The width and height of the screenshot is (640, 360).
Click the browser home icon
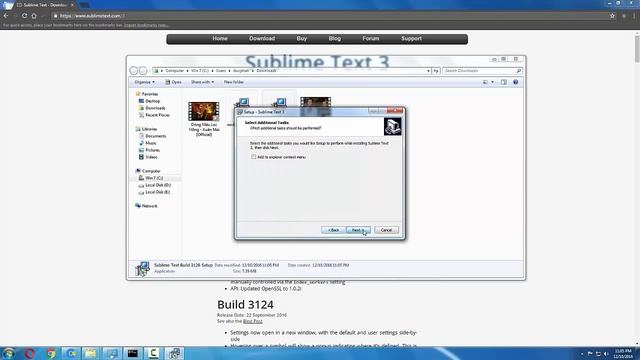pos(34,16)
